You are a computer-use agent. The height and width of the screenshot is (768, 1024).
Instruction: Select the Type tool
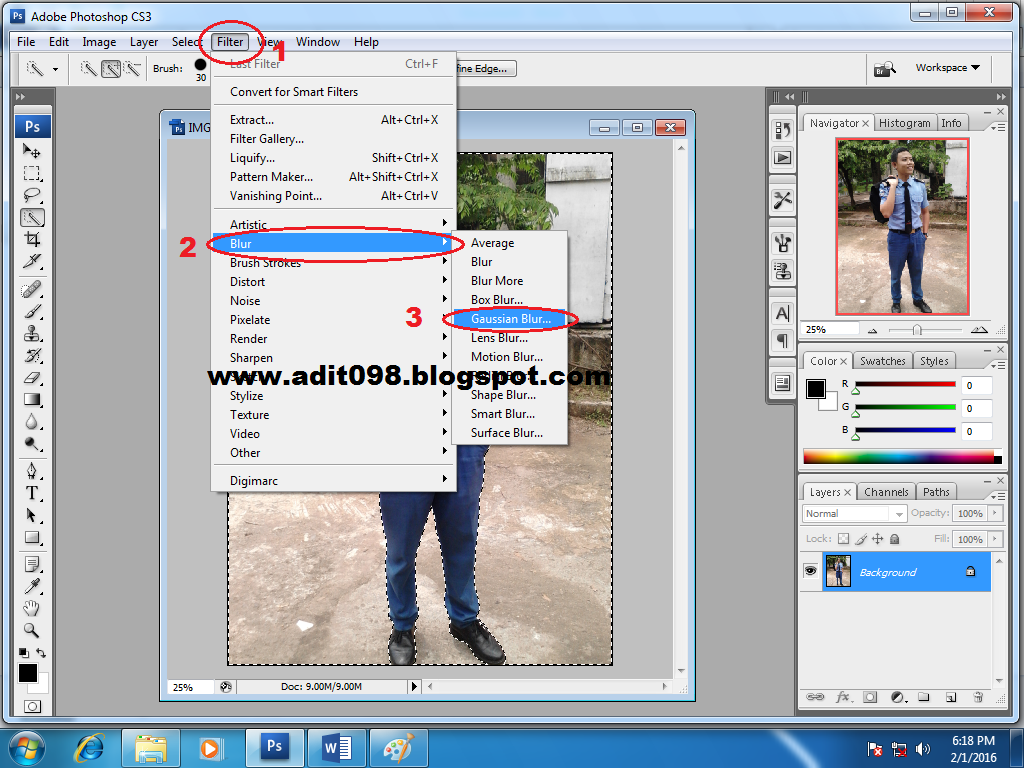tap(31, 493)
